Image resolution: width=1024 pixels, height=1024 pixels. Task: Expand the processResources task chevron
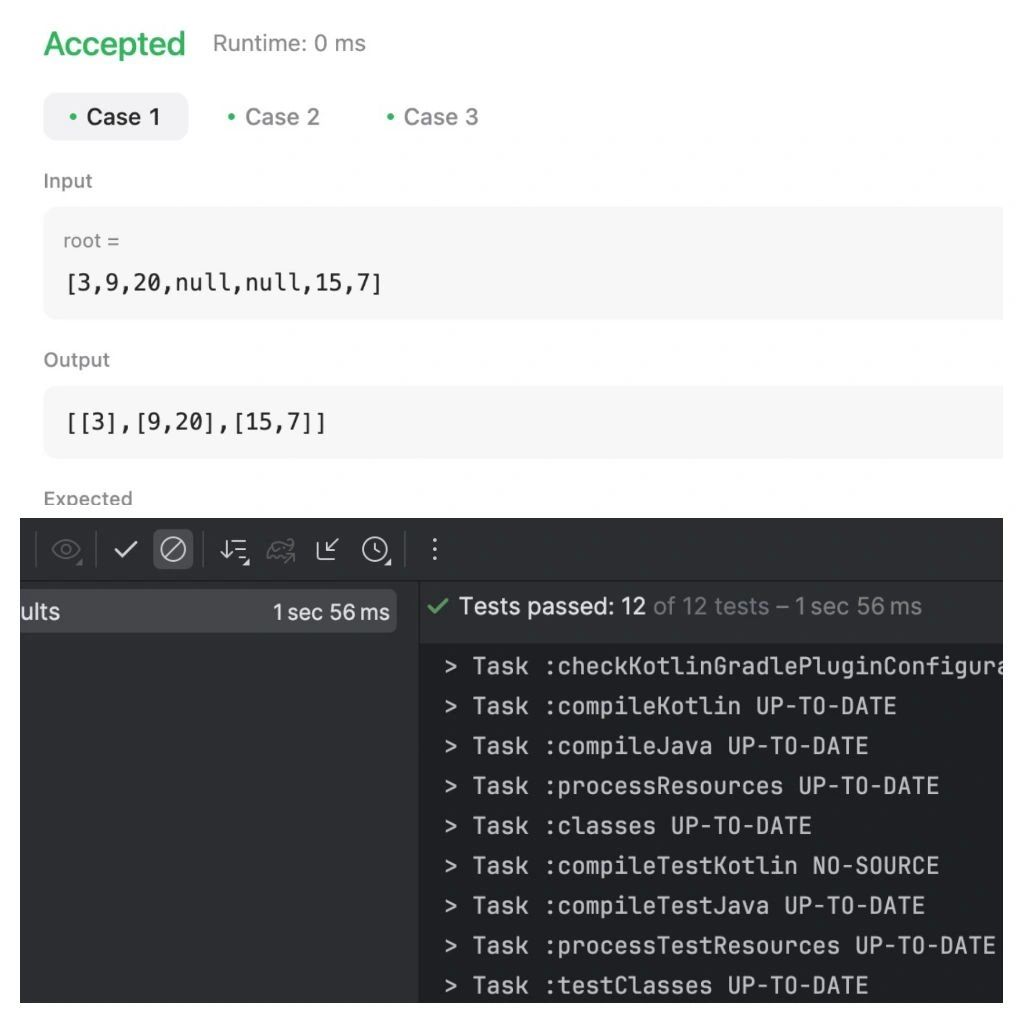(450, 786)
